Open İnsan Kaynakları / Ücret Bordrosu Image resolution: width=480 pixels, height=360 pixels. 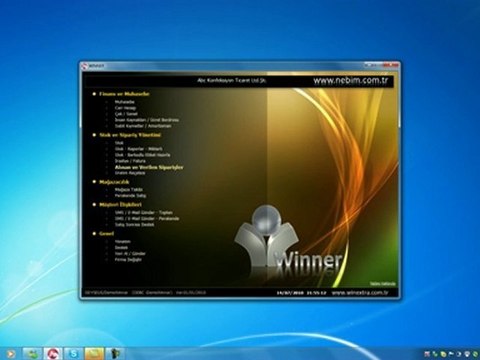click(x=147, y=120)
